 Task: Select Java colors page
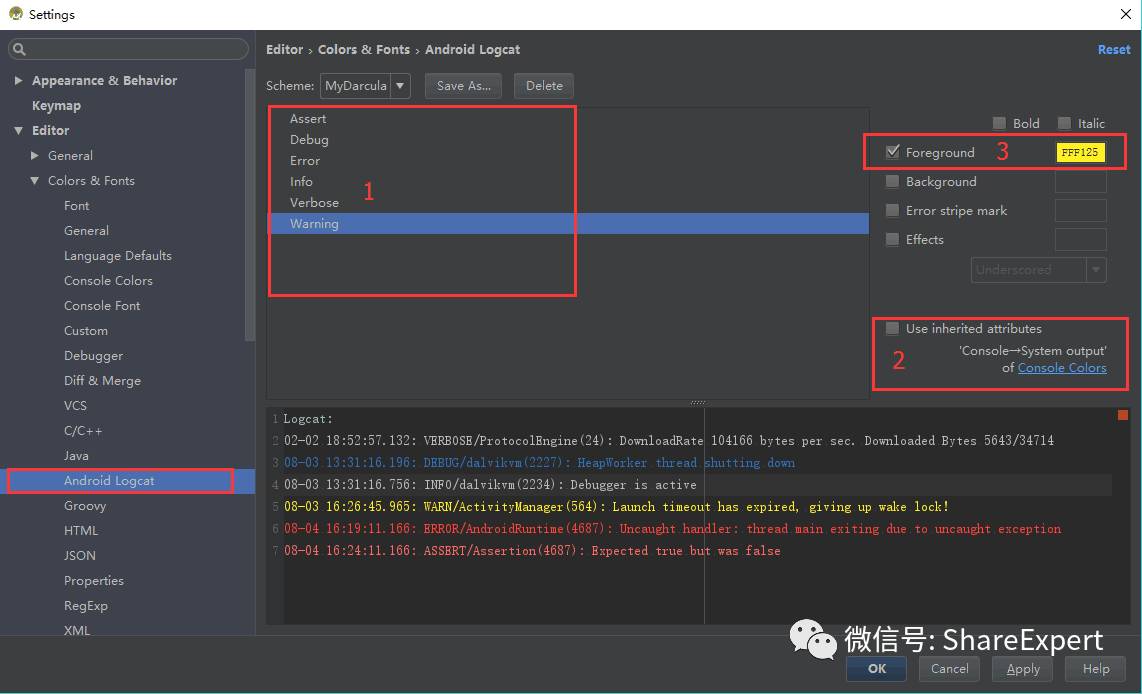76,456
